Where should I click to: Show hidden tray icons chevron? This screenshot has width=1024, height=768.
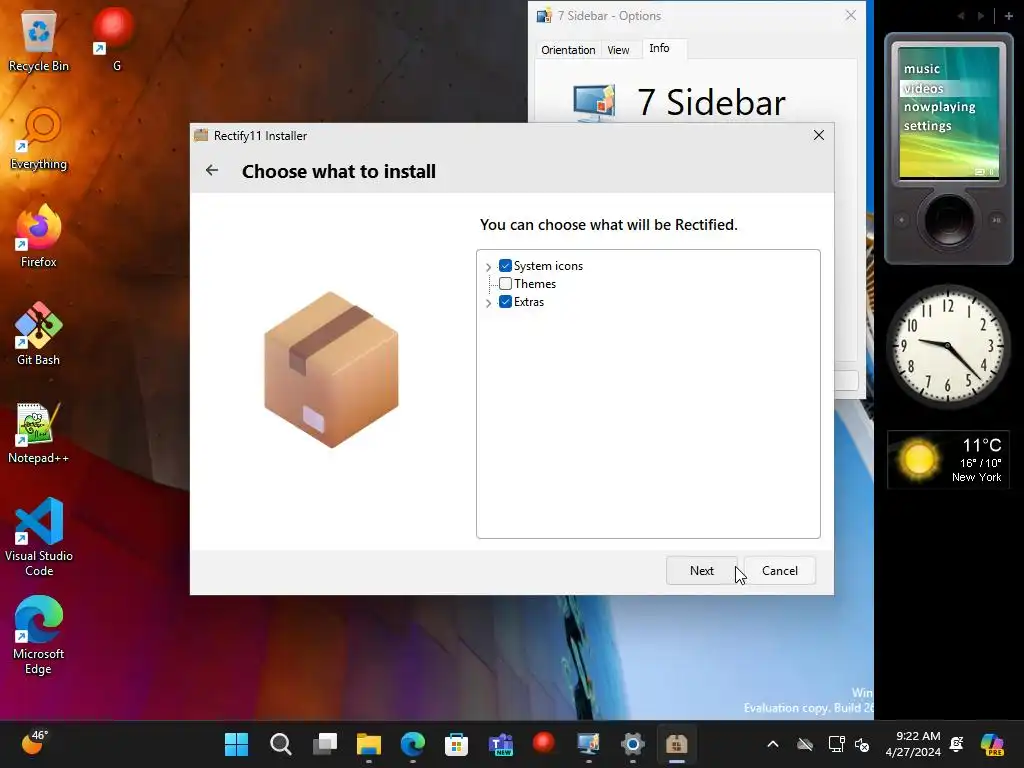point(773,744)
